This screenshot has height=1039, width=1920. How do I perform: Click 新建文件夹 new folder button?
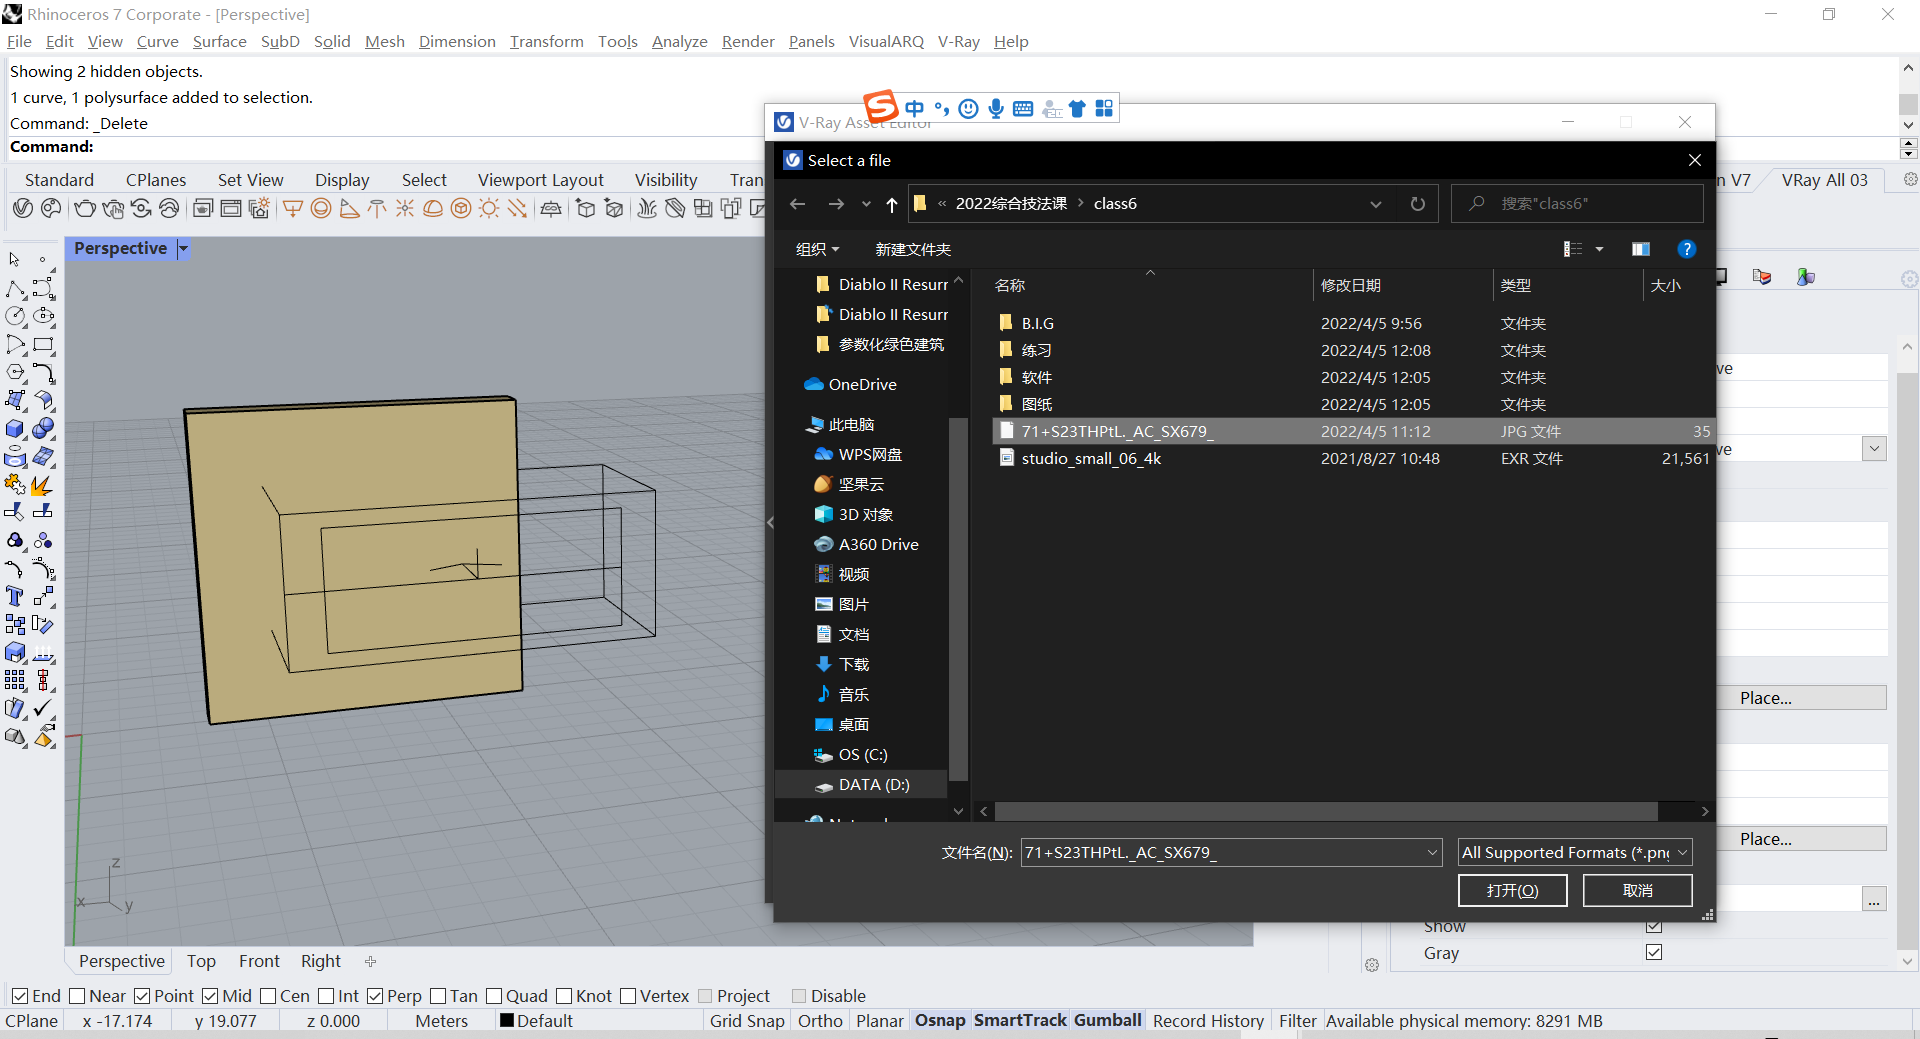[x=913, y=249]
